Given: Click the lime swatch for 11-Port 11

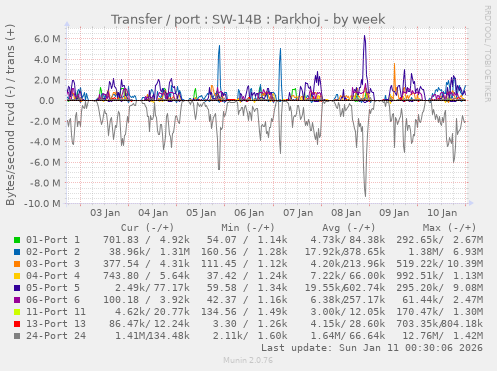Looking at the screenshot, I should coord(17,312).
